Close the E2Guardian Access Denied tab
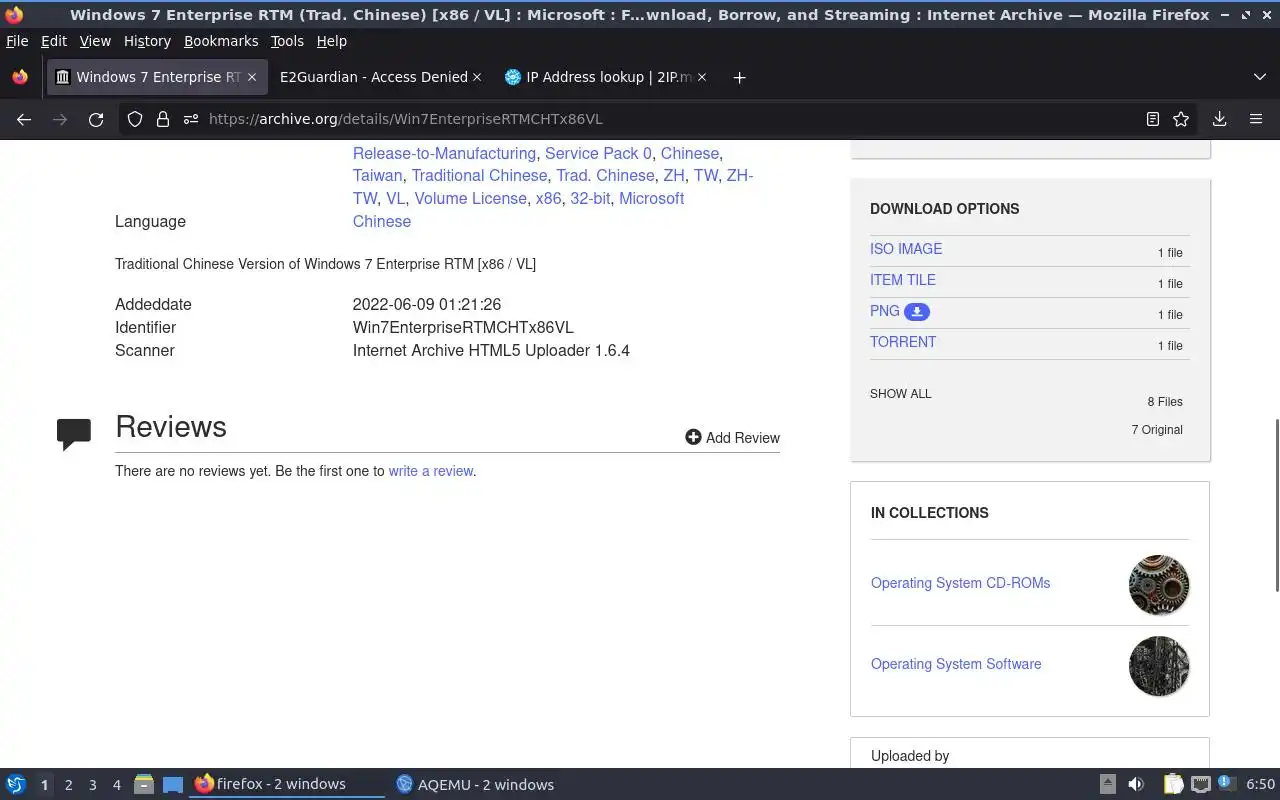This screenshot has height=800, width=1280. point(477,77)
